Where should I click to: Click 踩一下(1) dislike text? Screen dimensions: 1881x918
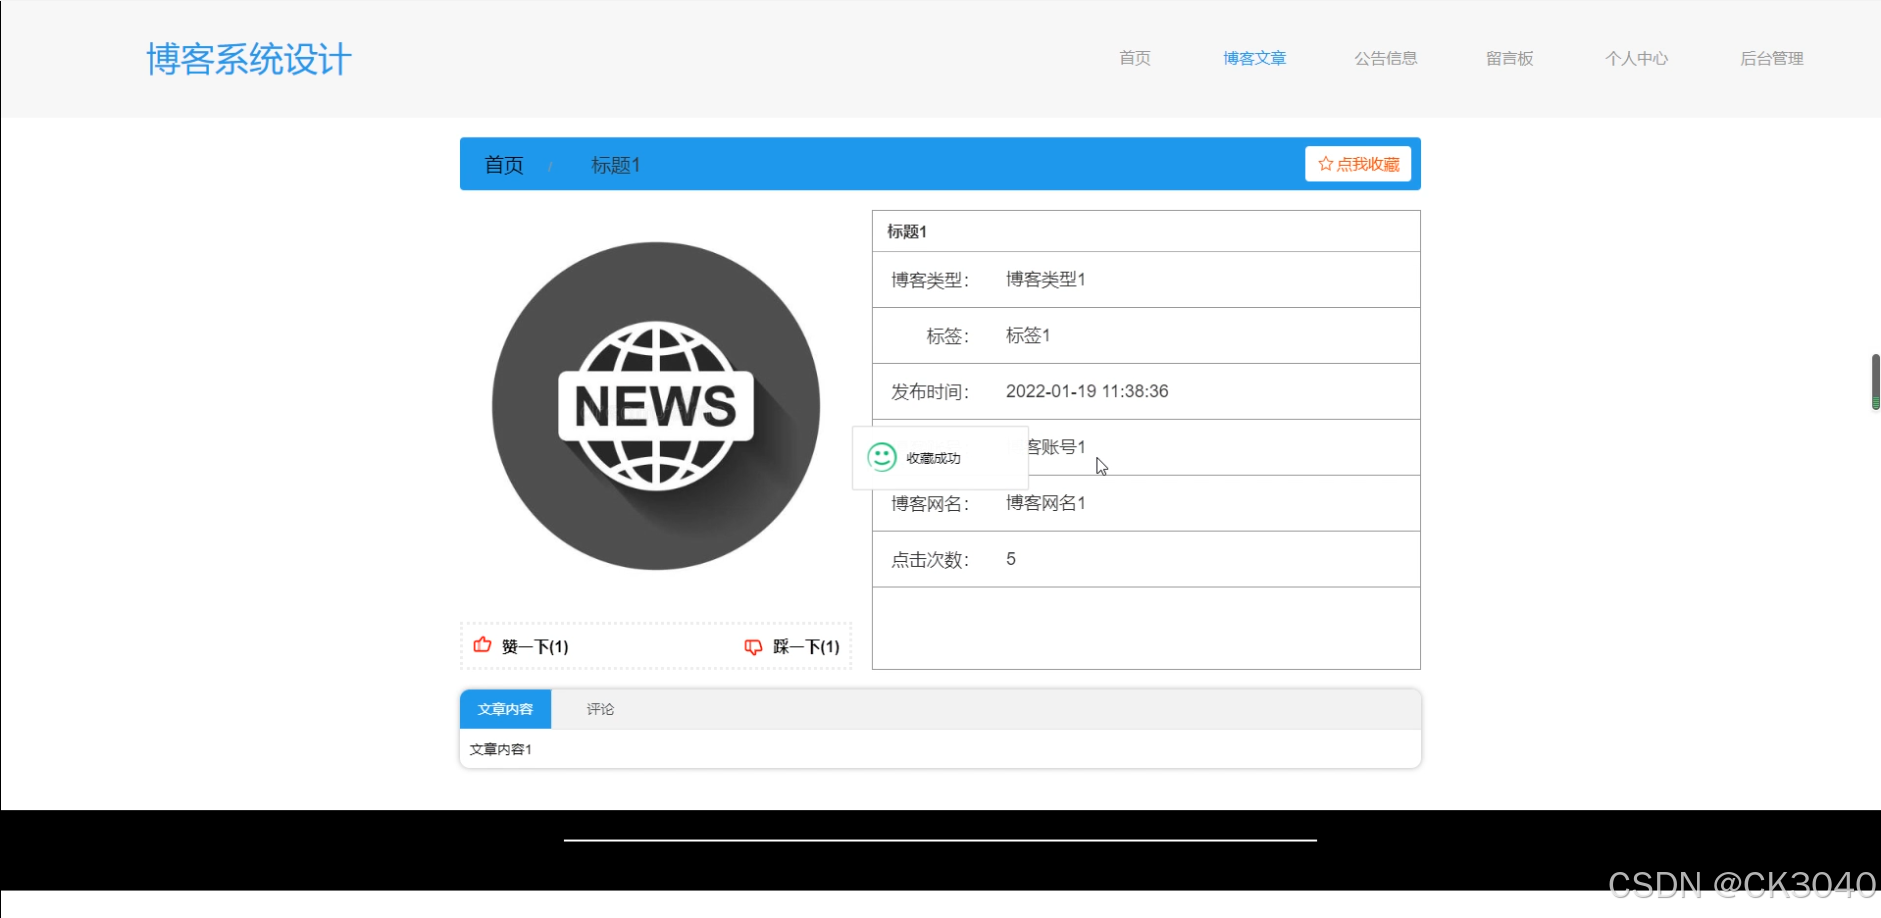point(806,647)
